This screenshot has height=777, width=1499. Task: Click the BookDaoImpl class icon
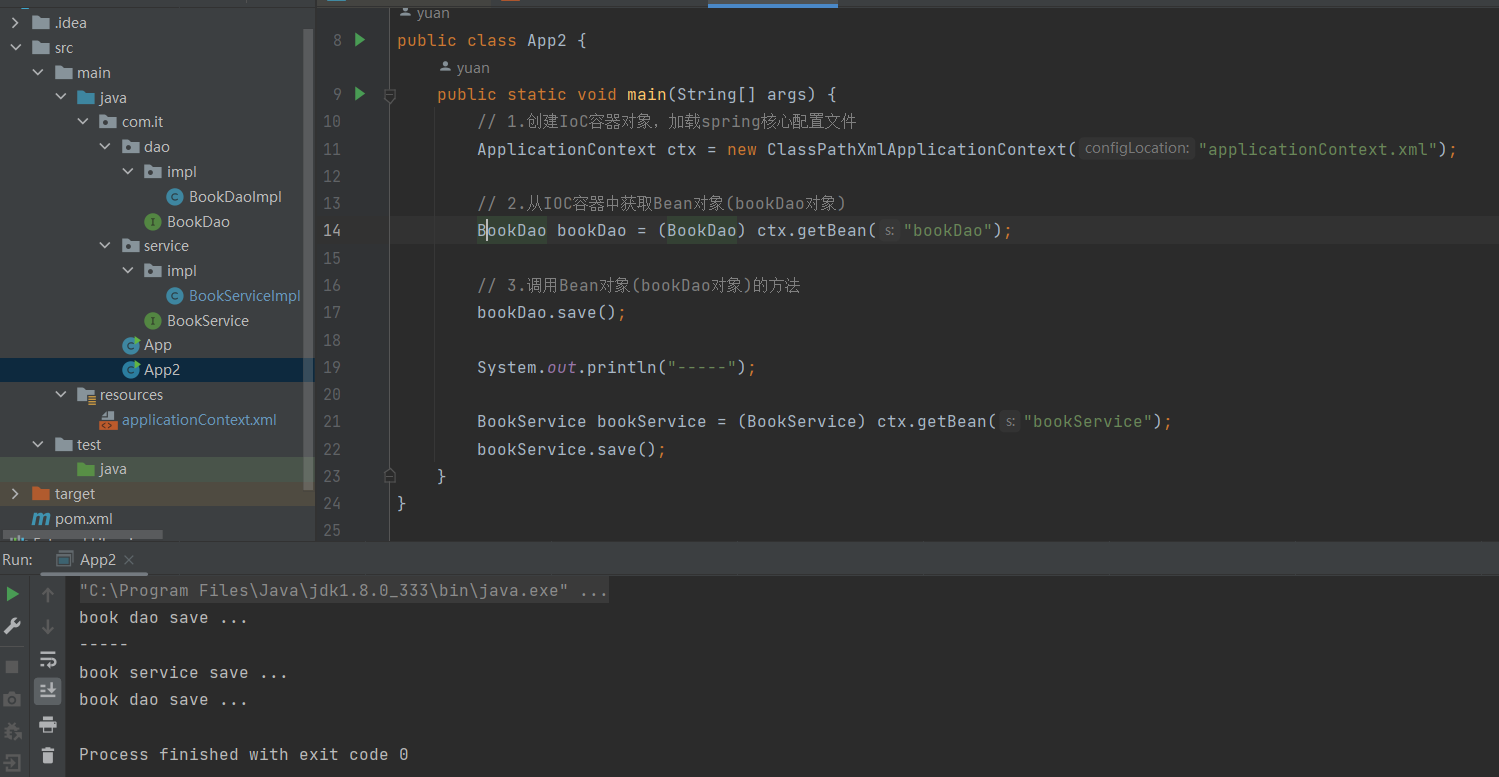[175, 197]
